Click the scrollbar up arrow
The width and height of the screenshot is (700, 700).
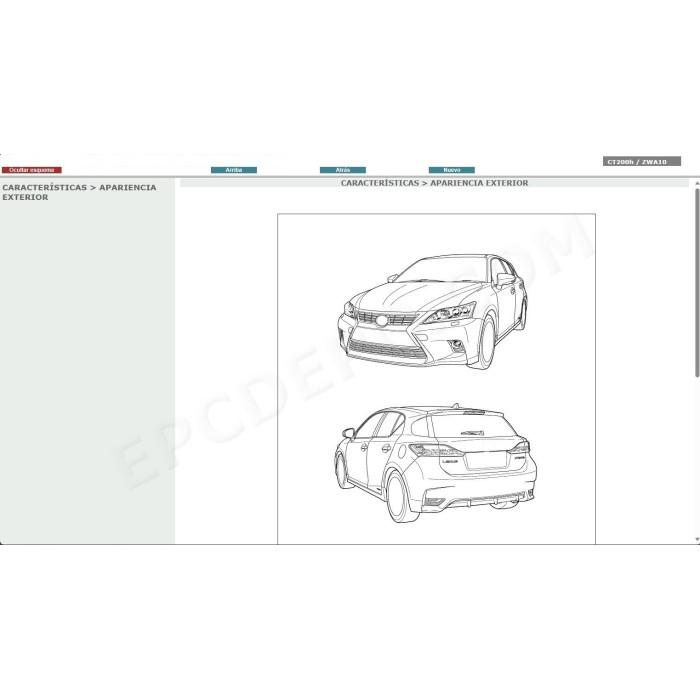point(697,183)
